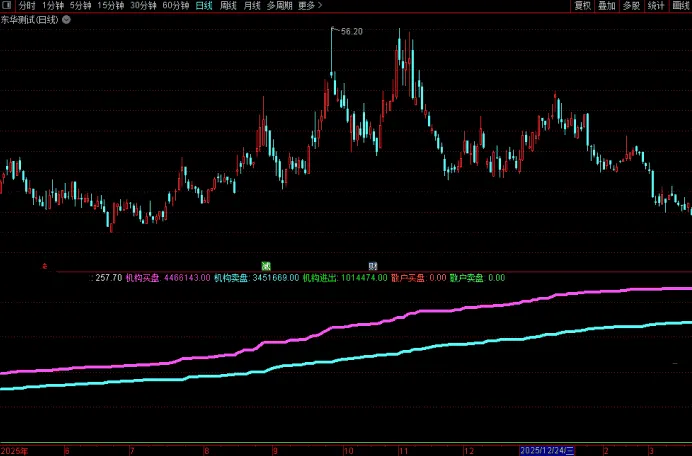
Task: Click the 散户卖盘 indicator label
Action: pos(467,278)
